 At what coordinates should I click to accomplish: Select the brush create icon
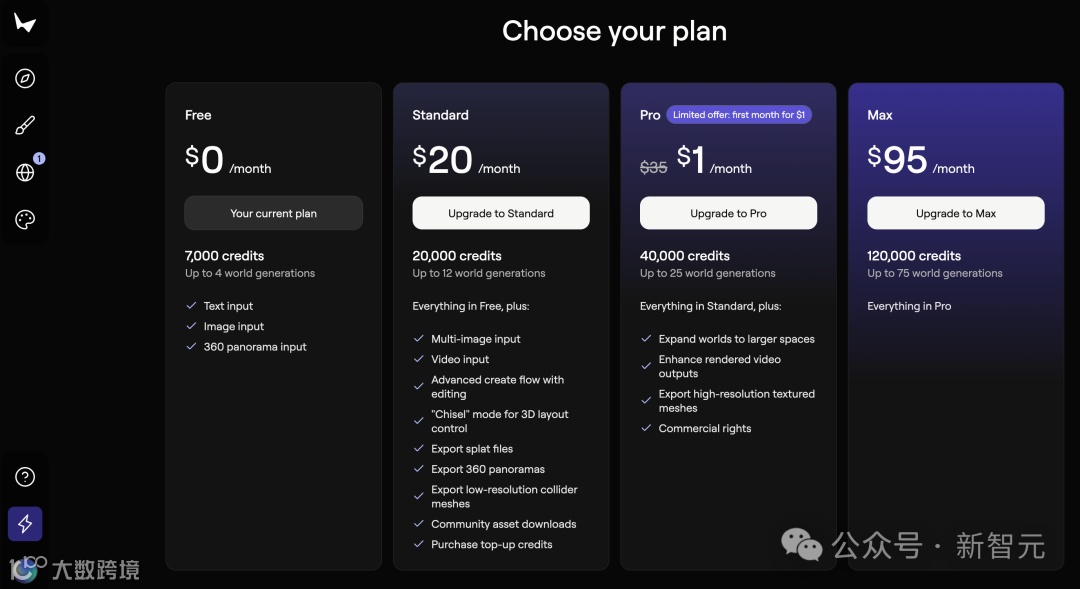[25, 126]
